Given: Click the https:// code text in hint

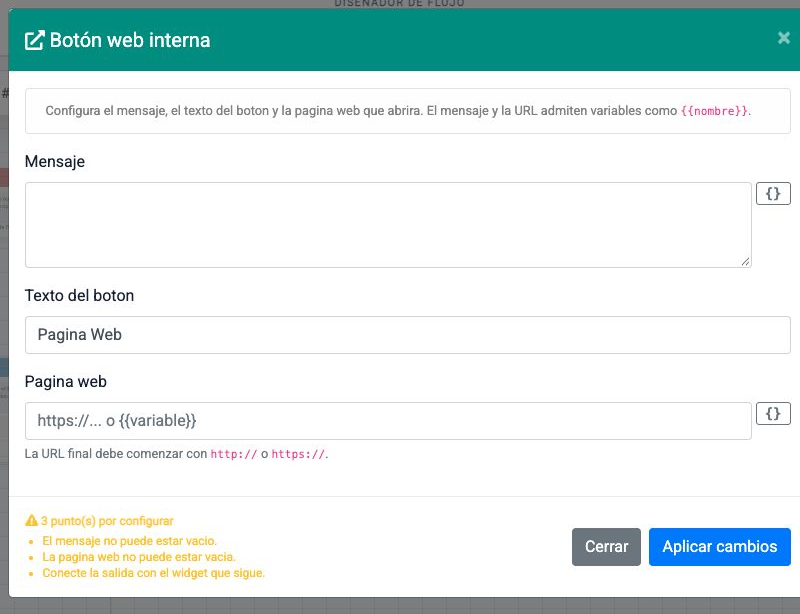Looking at the screenshot, I should [x=298, y=454].
